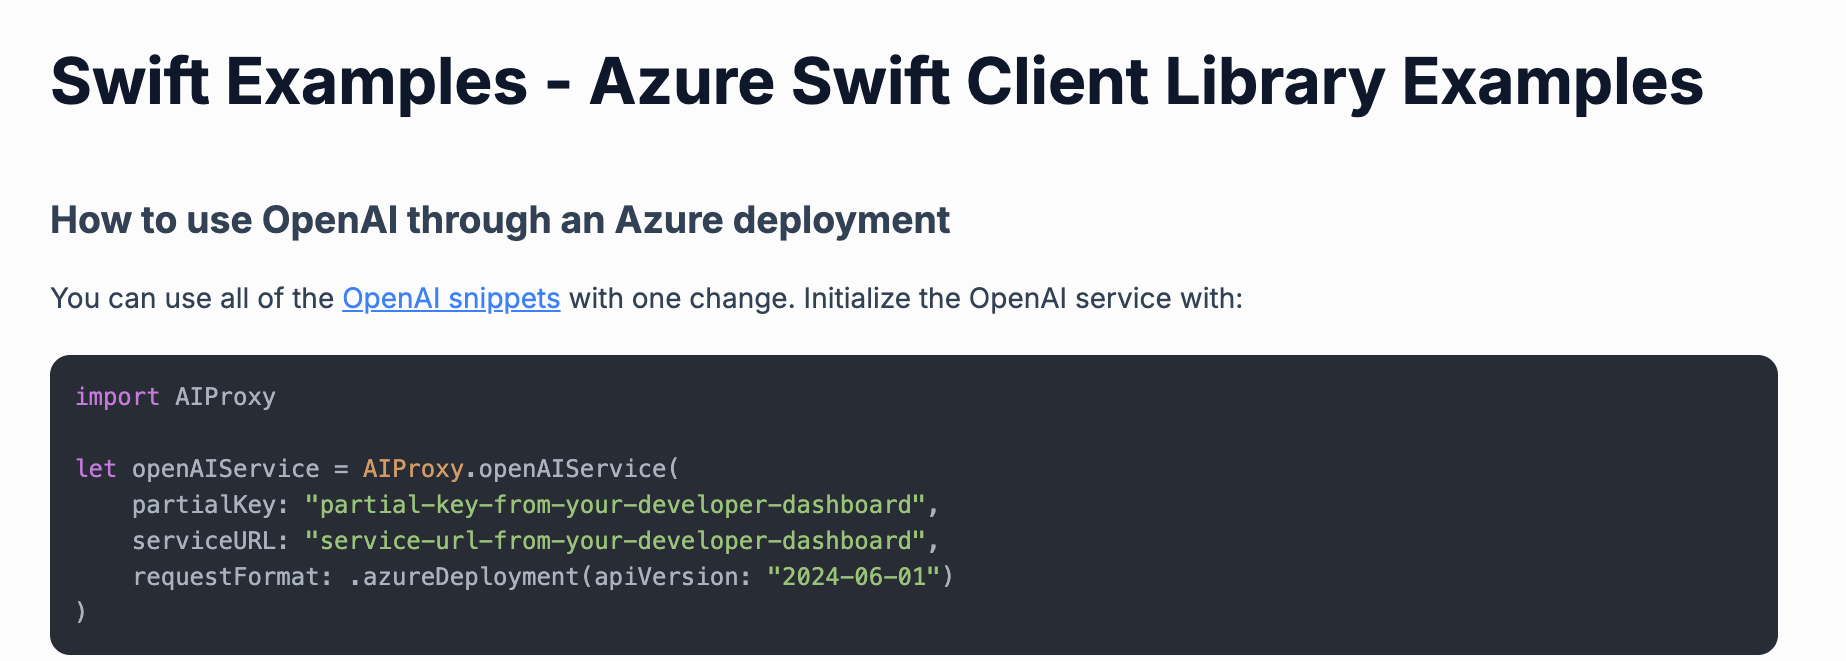Click the 'import AIProxy' code line

176,397
